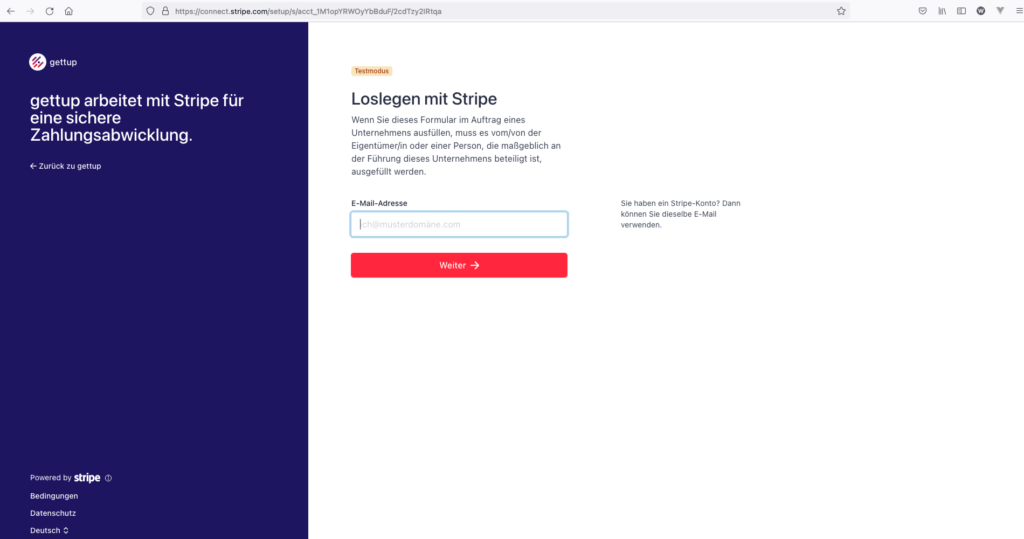Click the funnel-shaped extension icon
Screen dimensions: 1024x539
coord(1000,11)
